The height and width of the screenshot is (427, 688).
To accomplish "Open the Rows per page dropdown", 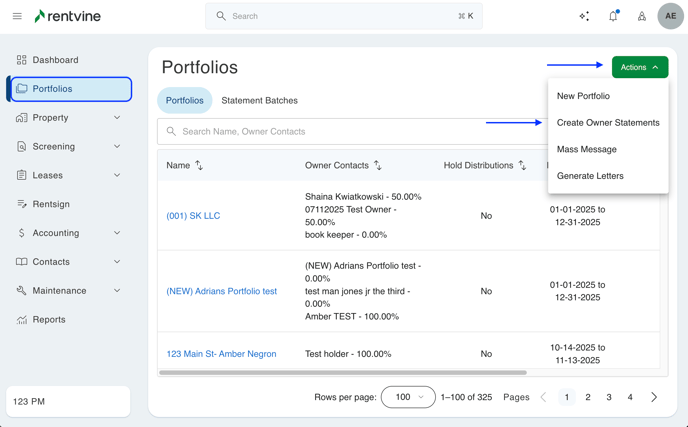I will 408,397.
